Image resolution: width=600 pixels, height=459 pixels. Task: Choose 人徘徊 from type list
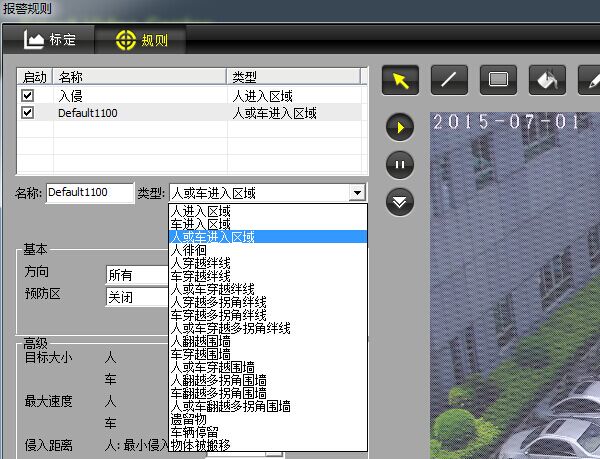point(268,250)
